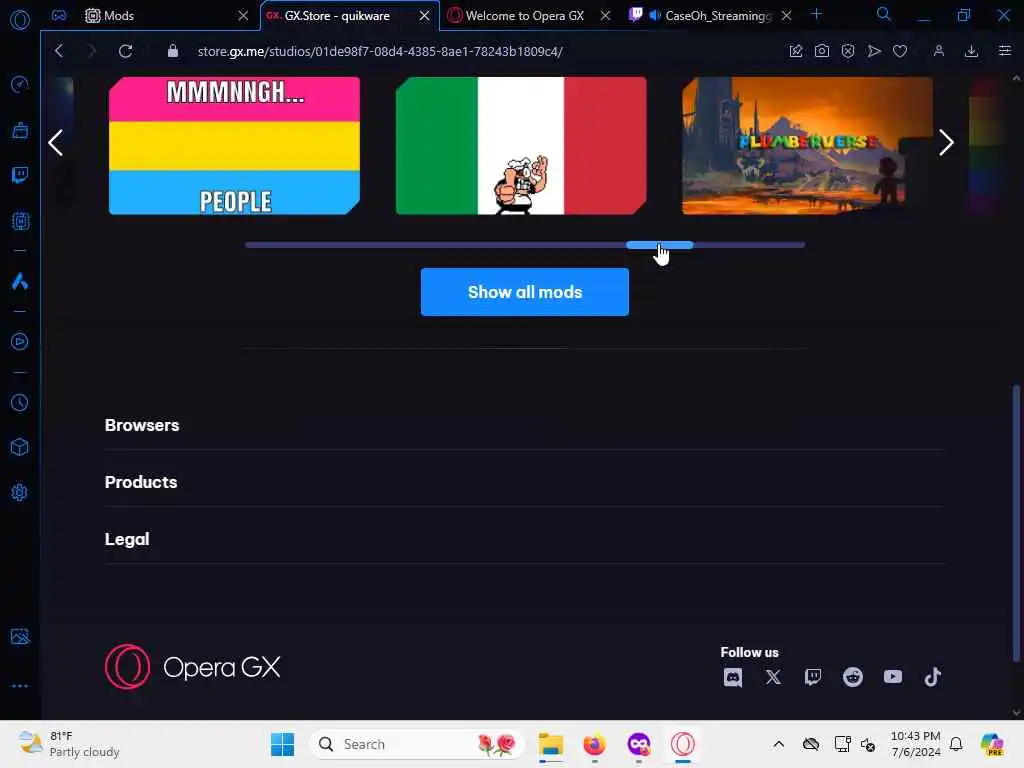Open Easy Setup menu icon
This screenshot has height=768, width=1024.
click(1004, 51)
